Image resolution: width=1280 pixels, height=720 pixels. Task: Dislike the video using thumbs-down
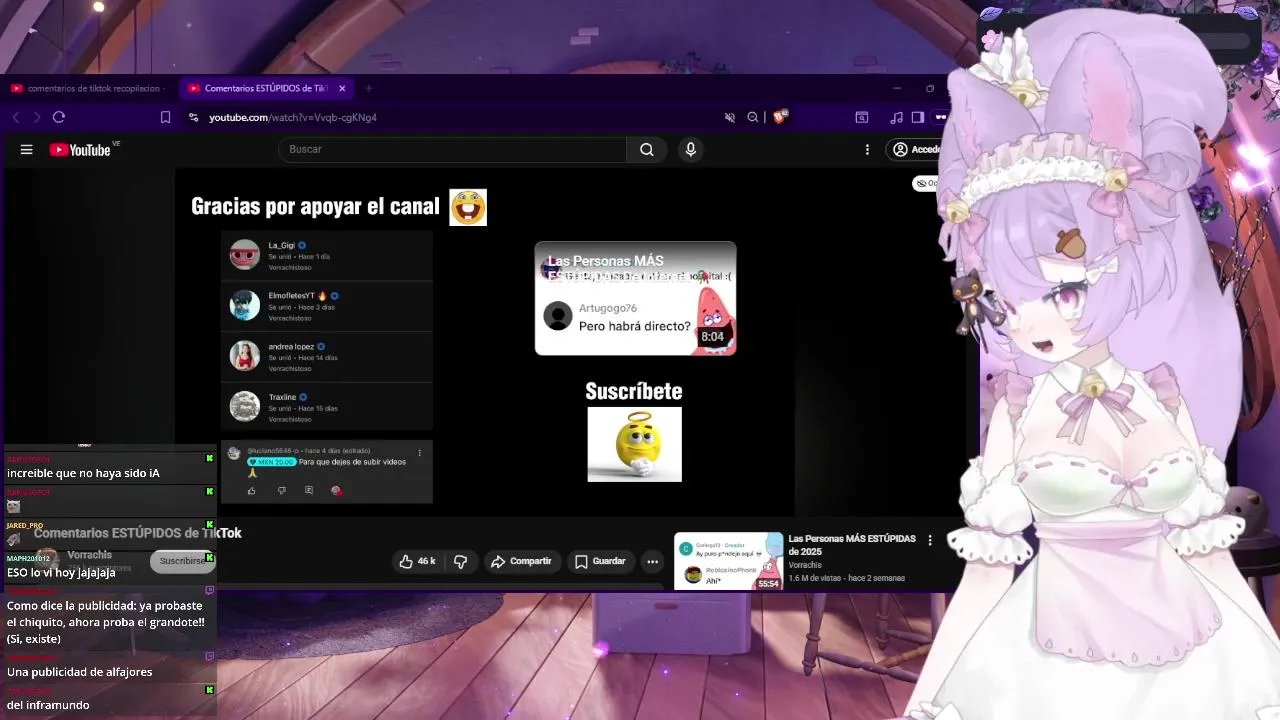(461, 561)
